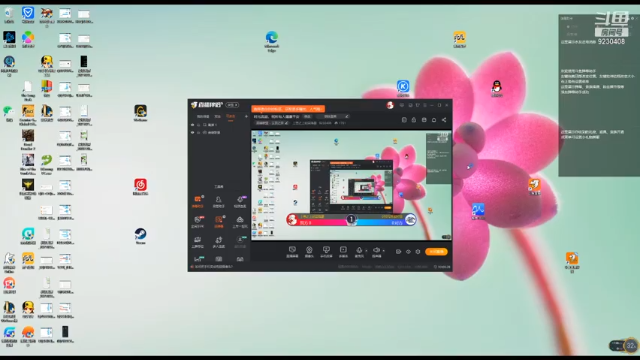
Task: Mute the microphone in the bottom toolbar
Action: coord(359,250)
